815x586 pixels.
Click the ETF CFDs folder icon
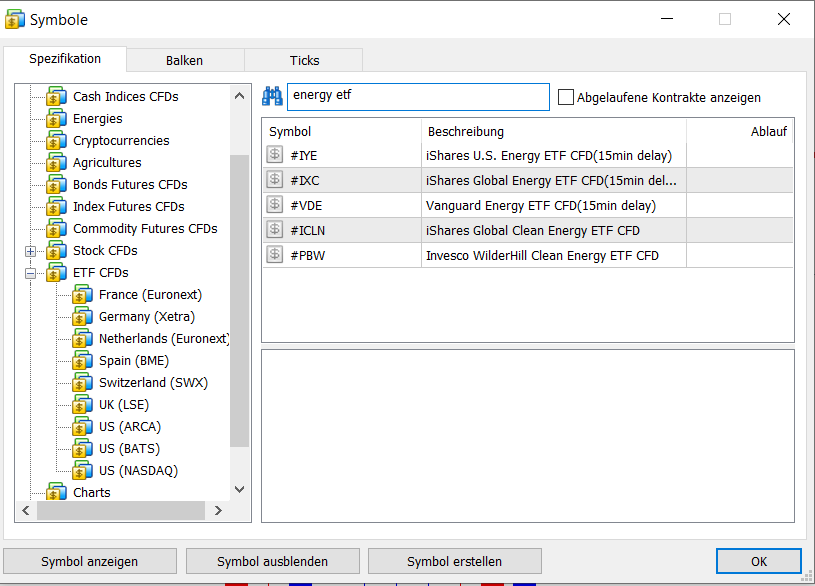point(56,272)
